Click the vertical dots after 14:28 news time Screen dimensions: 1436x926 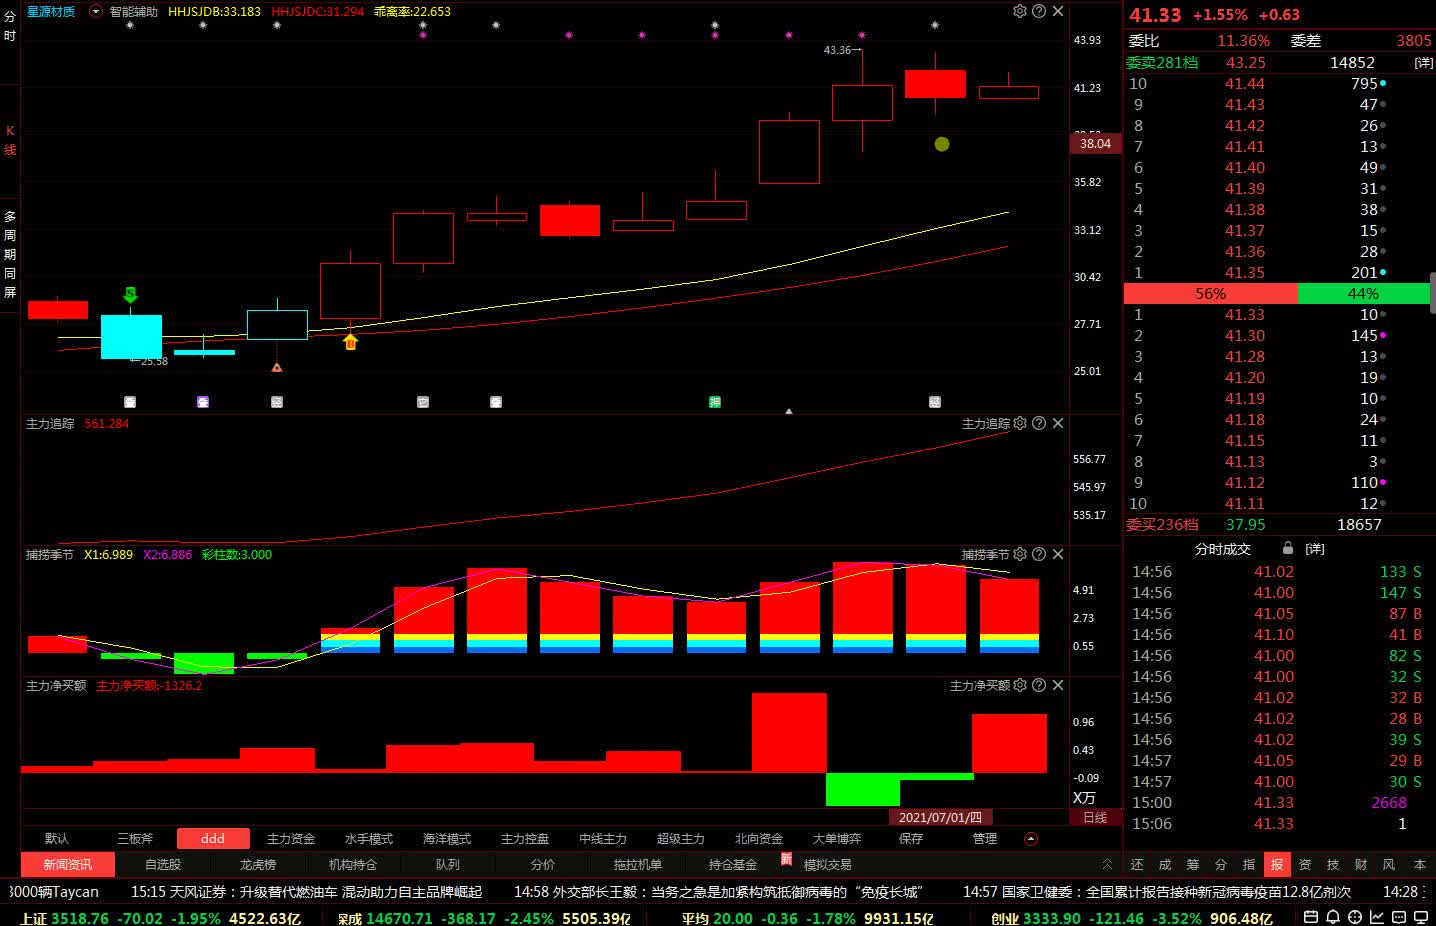tap(1424, 891)
